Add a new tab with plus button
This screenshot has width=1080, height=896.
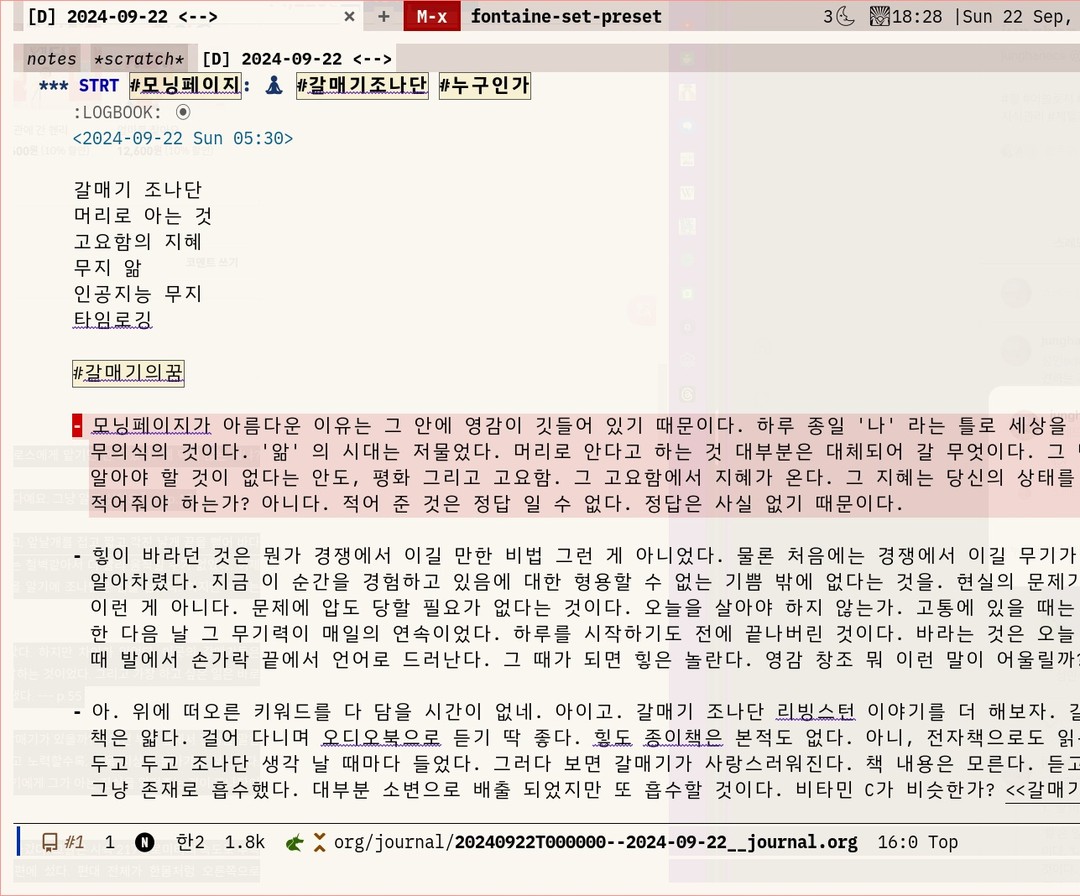[x=384, y=16]
